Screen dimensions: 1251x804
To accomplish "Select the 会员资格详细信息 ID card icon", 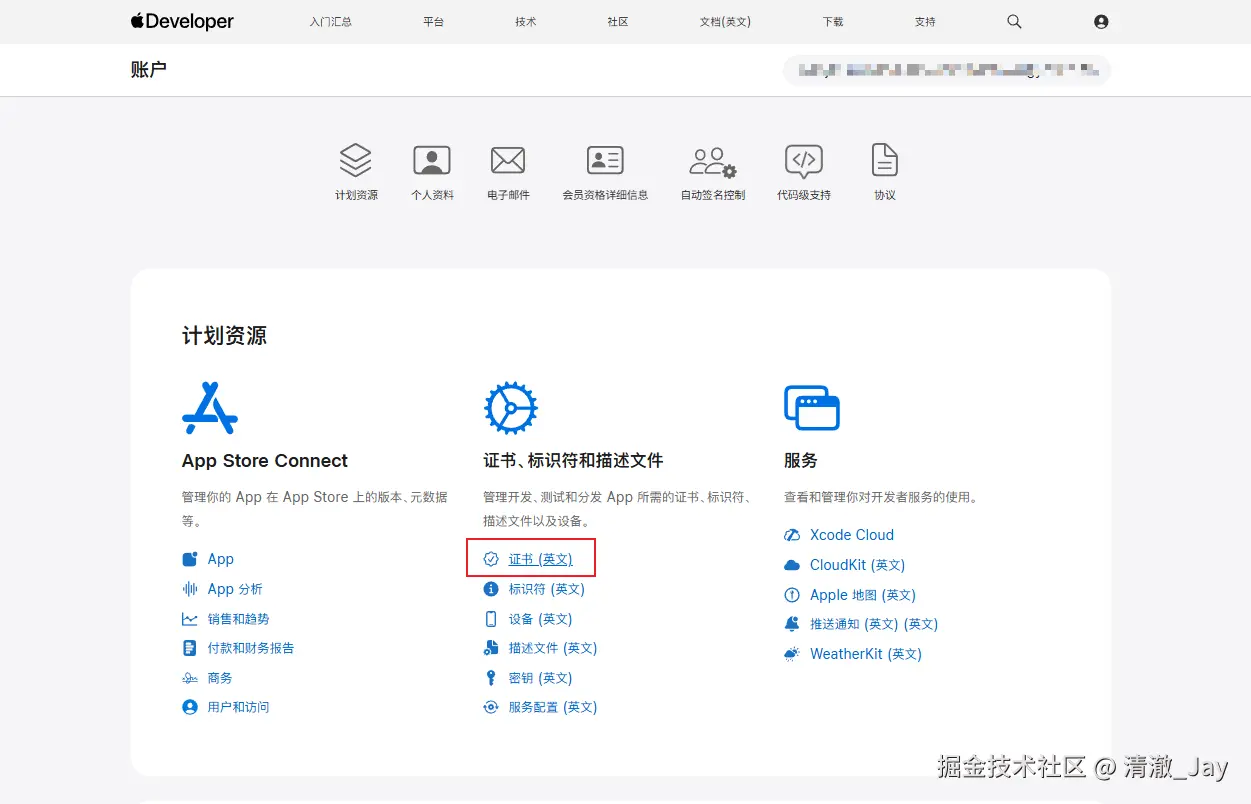I will coord(605,160).
